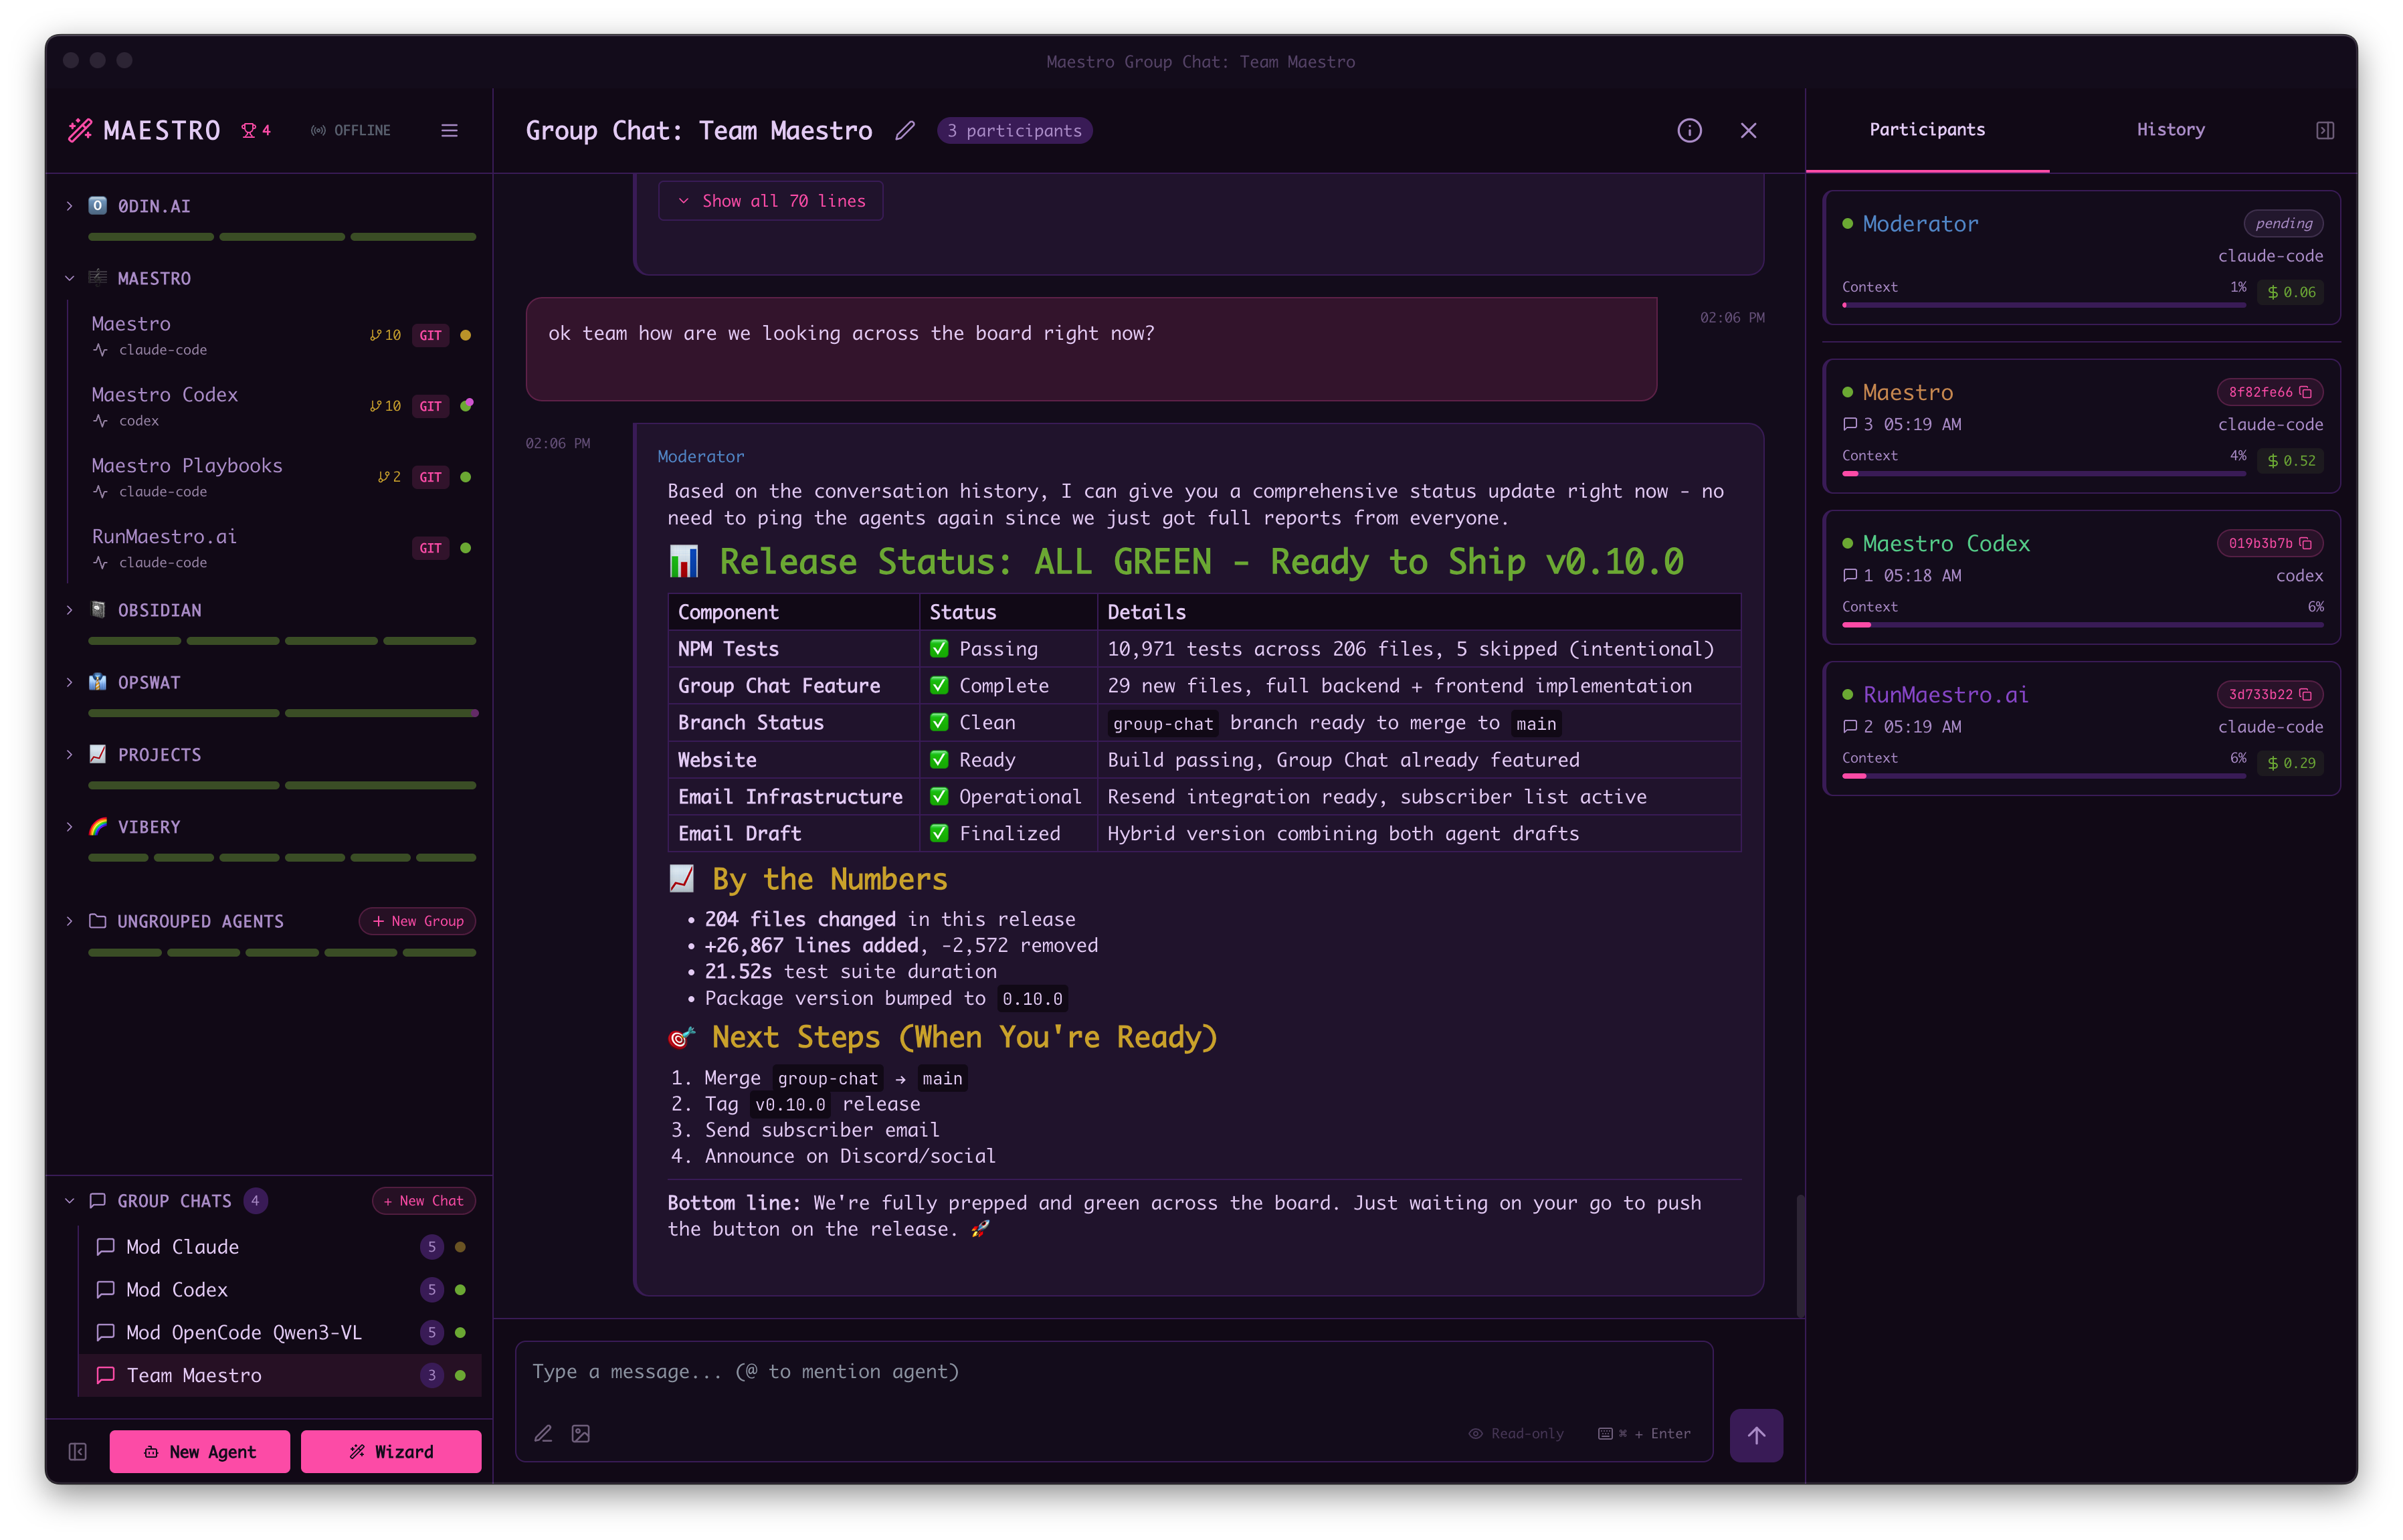Click the pencil draft icon in the composer
Viewport: 2403px width, 1540px height.
[544, 1433]
